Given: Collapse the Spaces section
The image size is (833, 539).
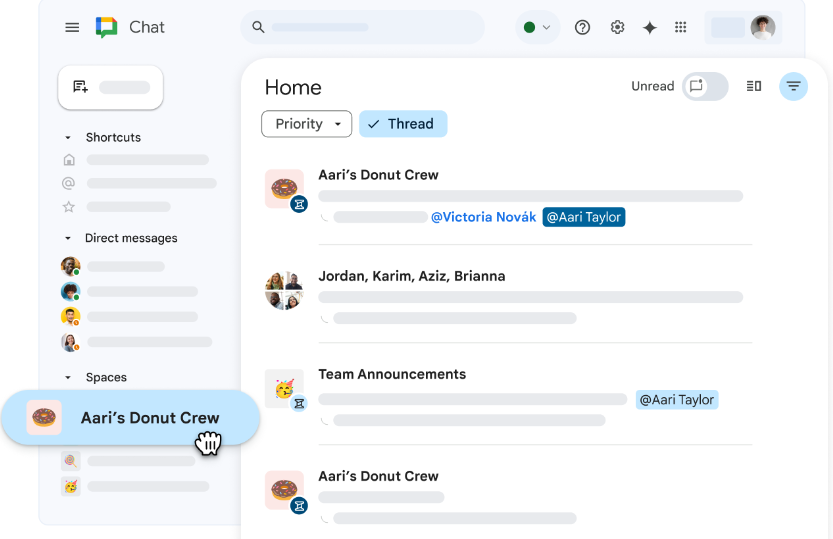Looking at the screenshot, I should tap(67, 378).
